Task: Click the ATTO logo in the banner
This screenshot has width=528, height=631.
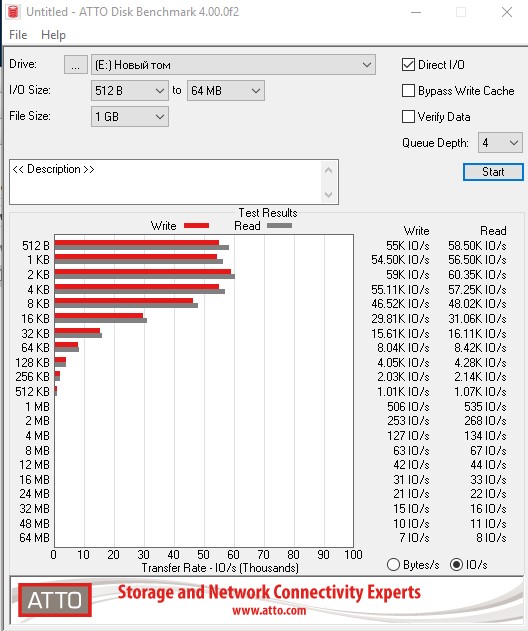Action: (55, 600)
